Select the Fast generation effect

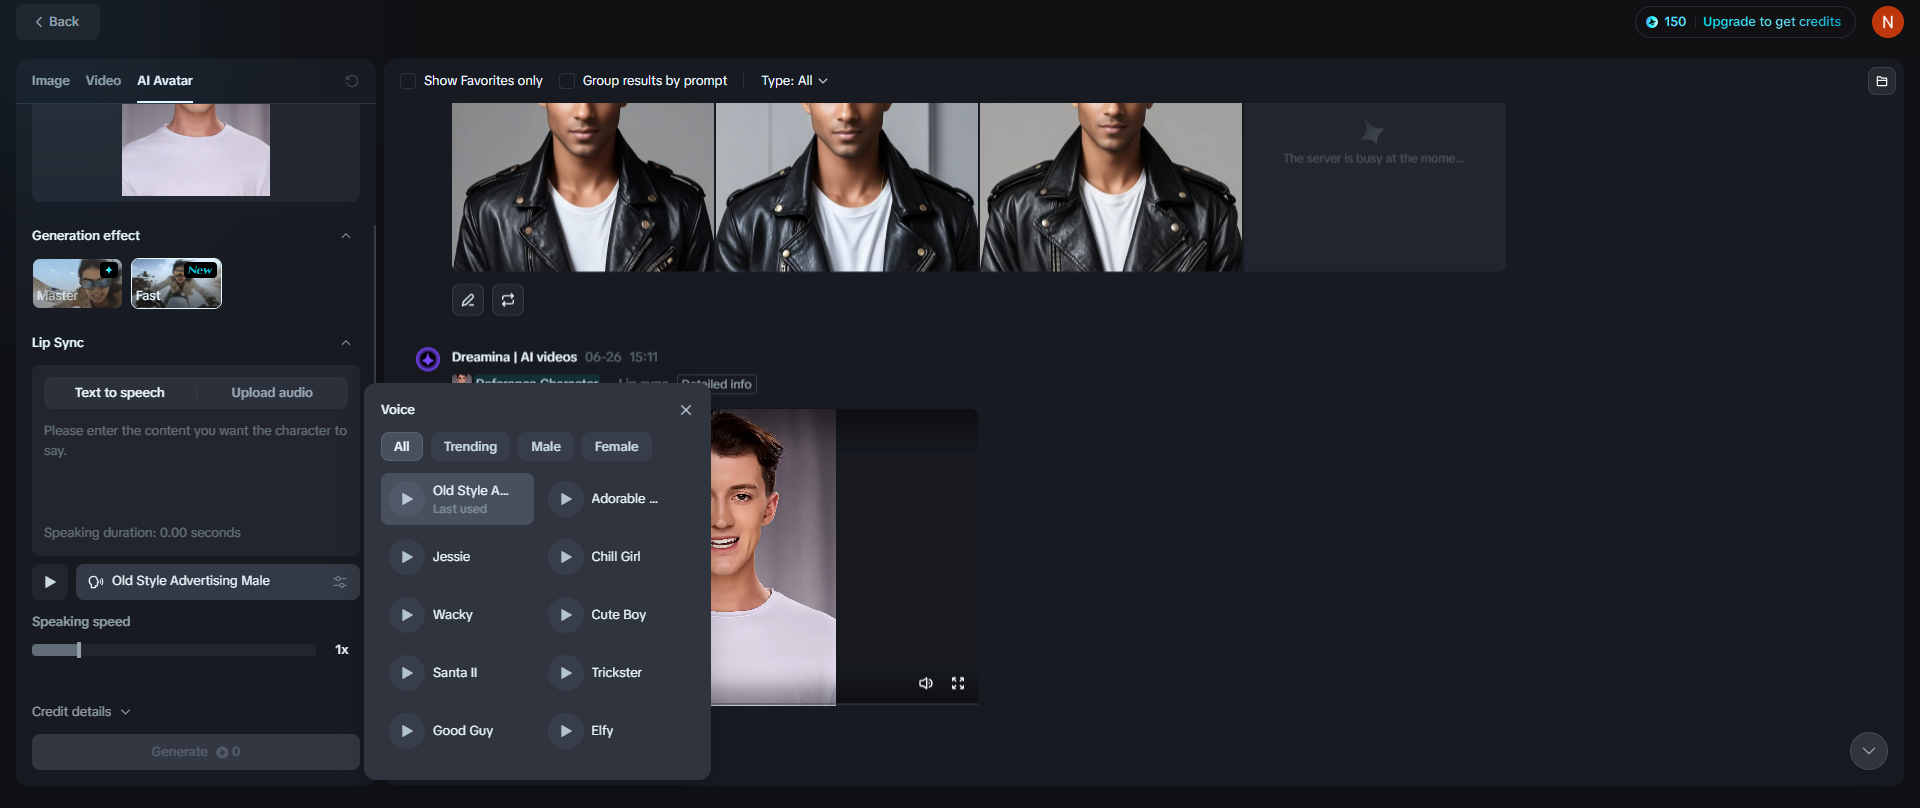[176, 284]
